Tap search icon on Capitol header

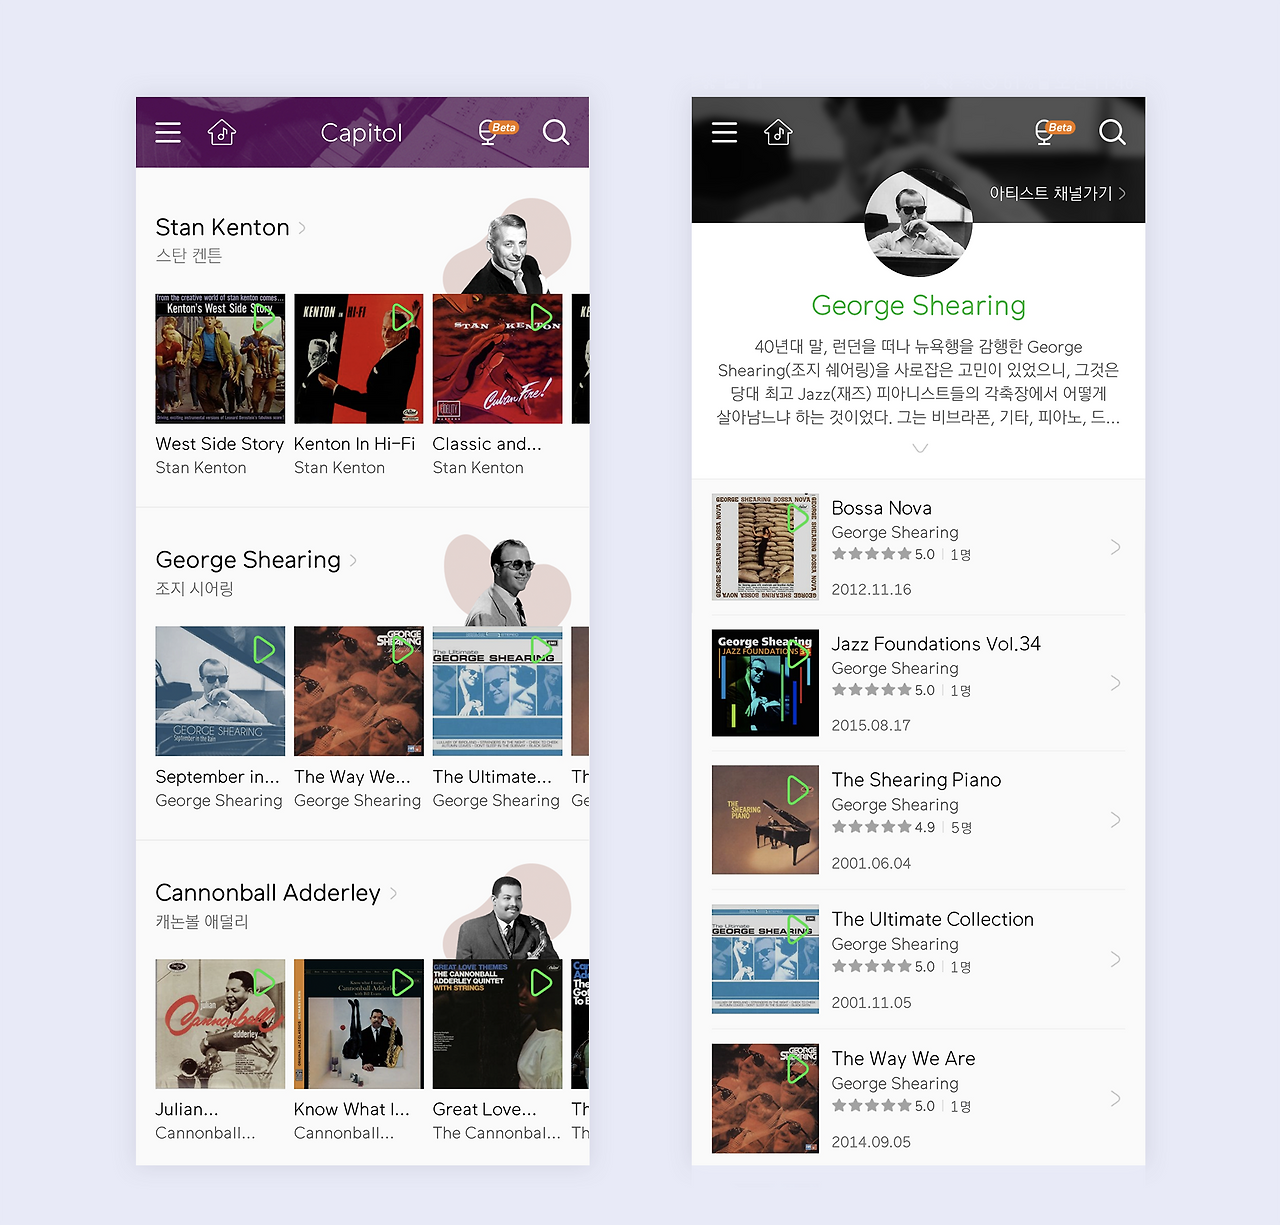(x=556, y=132)
